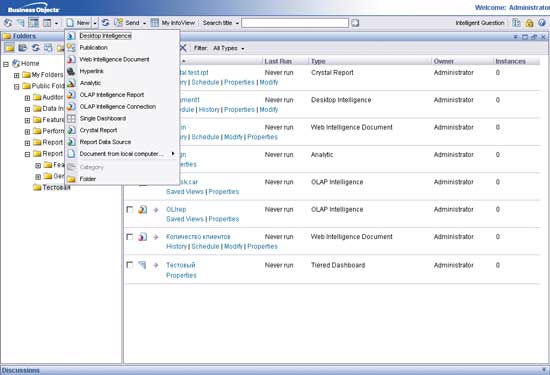
Task: Click inside the search text field
Action: point(295,23)
